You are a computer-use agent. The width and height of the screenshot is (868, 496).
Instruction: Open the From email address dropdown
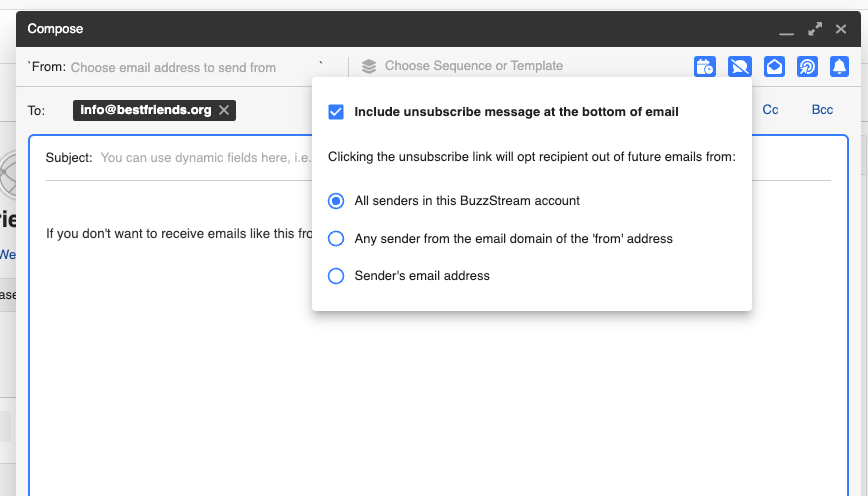click(x=190, y=68)
